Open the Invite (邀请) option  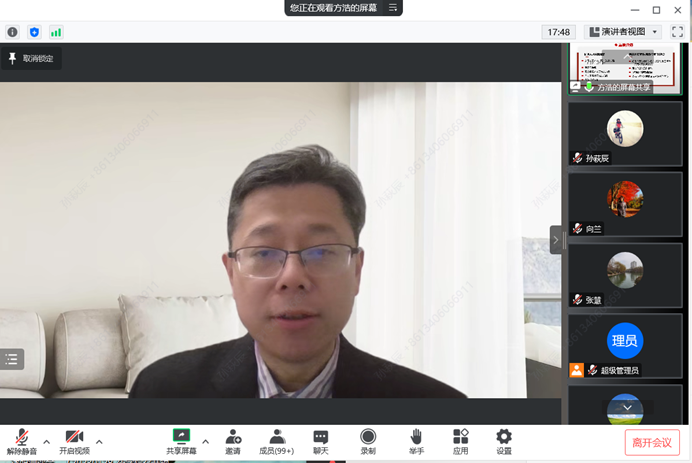coord(232,441)
